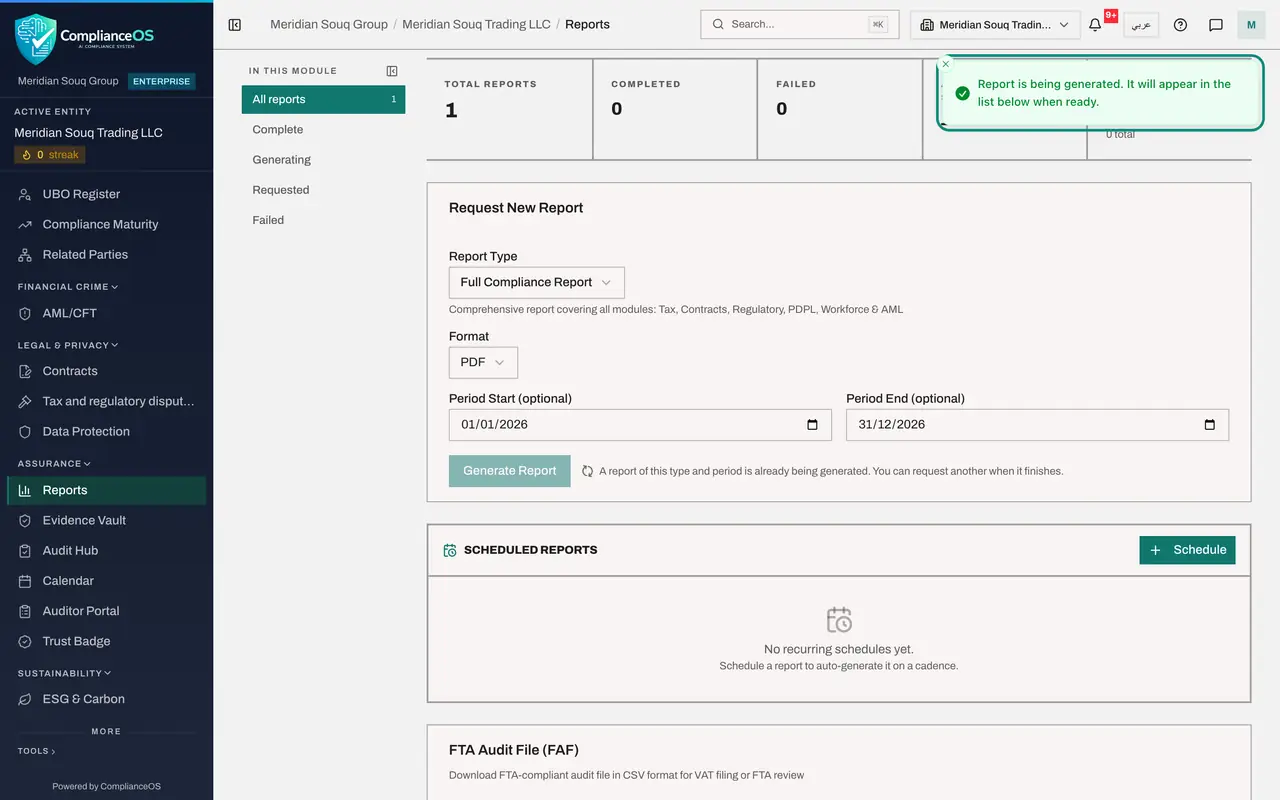Open the help question mark icon
The width and height of the screenshot is (1280, 800).
[1180, 25]
